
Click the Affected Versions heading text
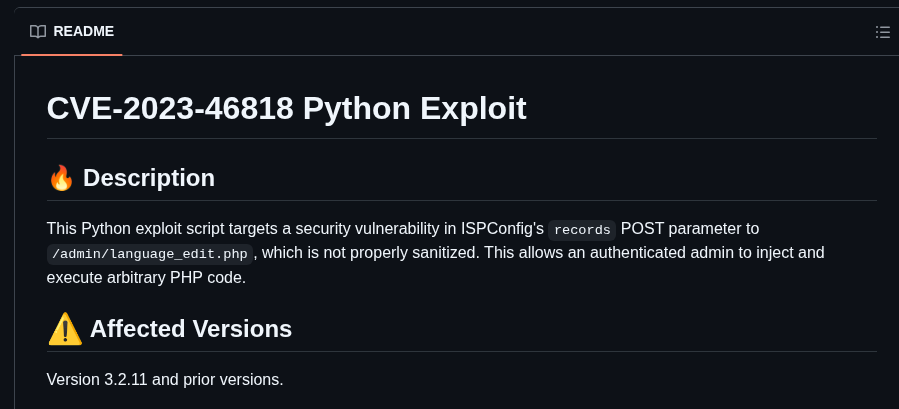(x=191, y=329)
